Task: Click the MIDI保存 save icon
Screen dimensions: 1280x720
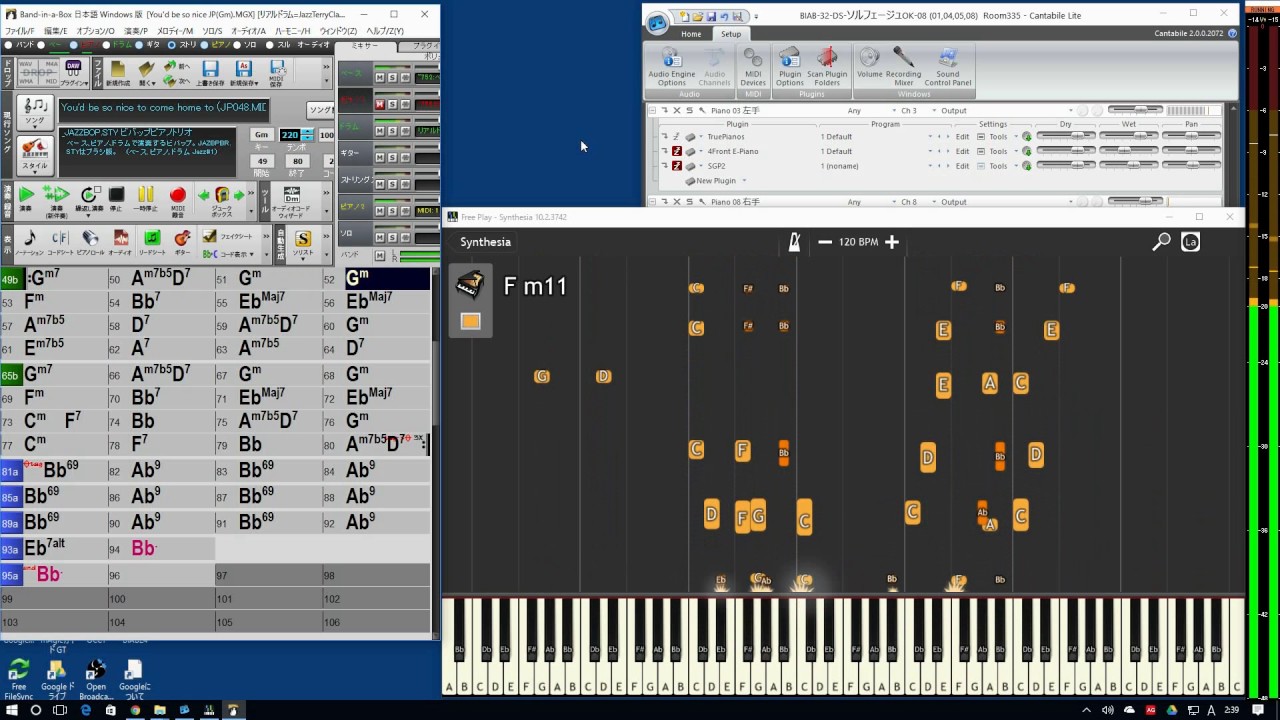Action: pyautogui.click(x=277, y=72)
